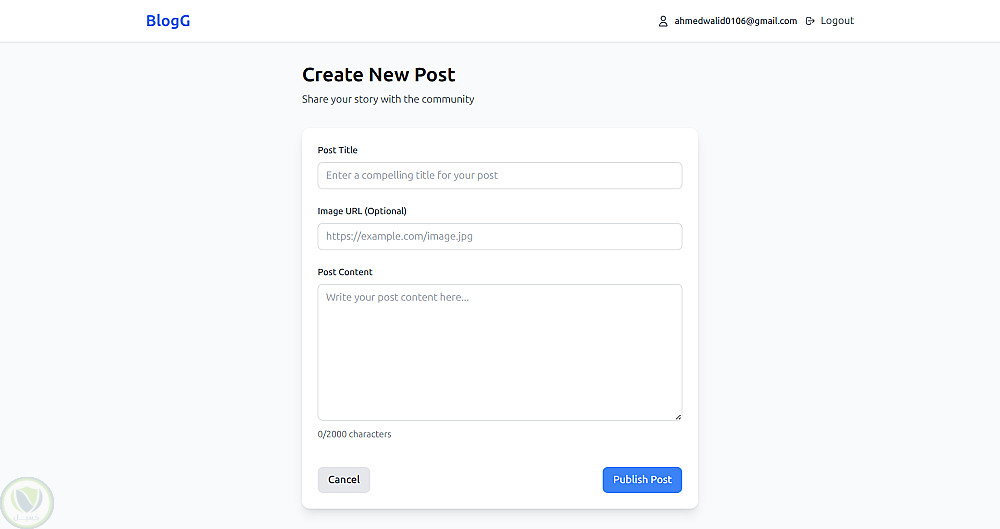
Task: Click the Post Title label
Action: [x=337, y=150]
